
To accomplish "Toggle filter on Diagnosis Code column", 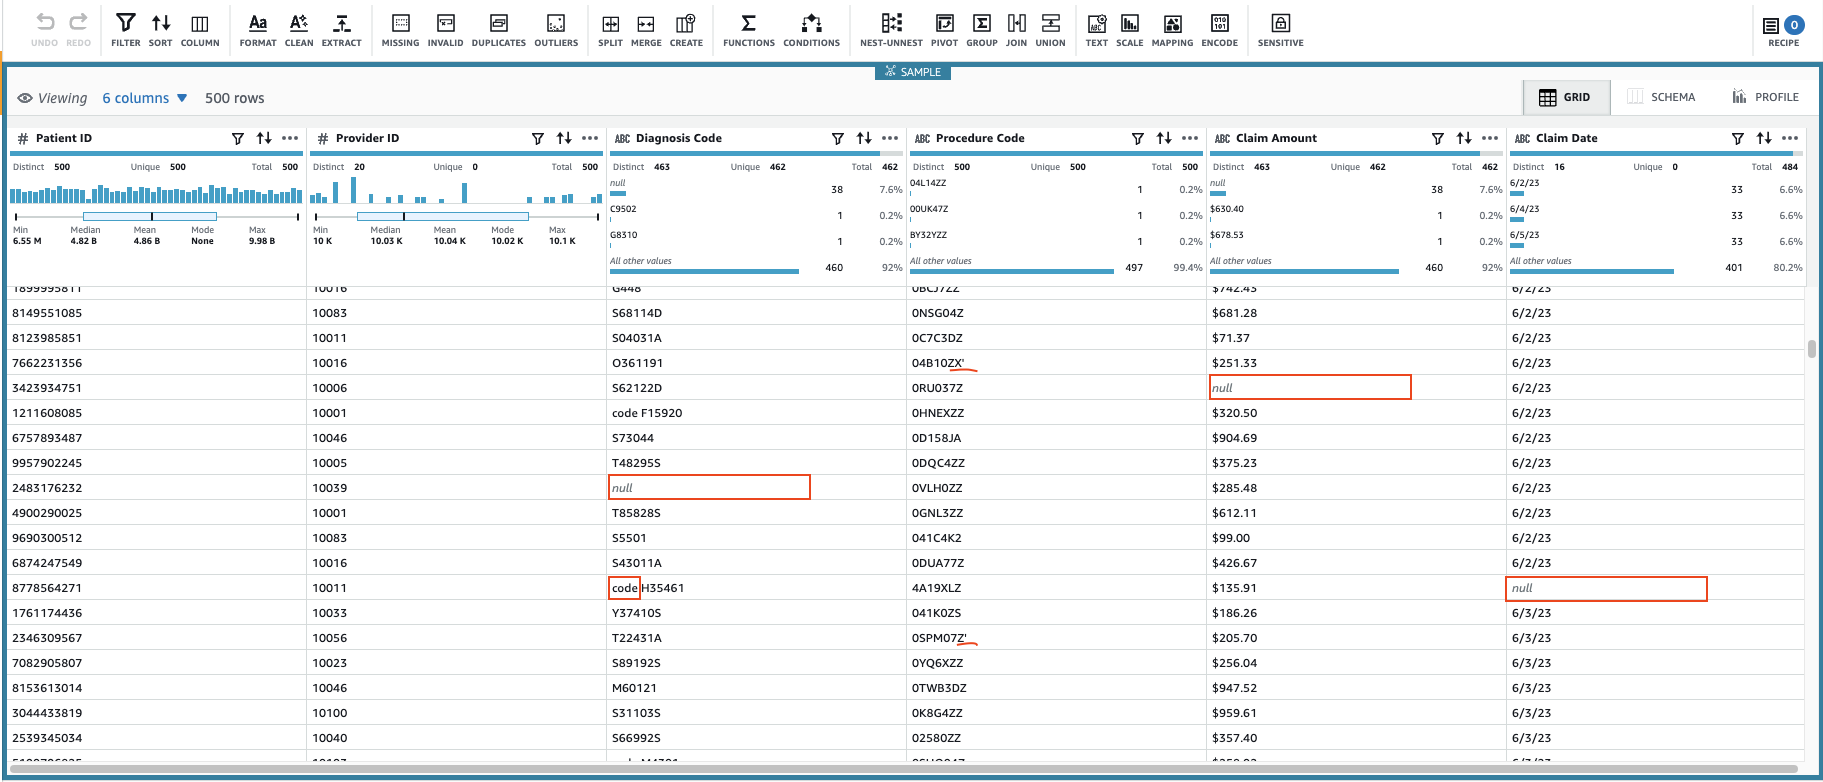I will [x=838, y=138].
